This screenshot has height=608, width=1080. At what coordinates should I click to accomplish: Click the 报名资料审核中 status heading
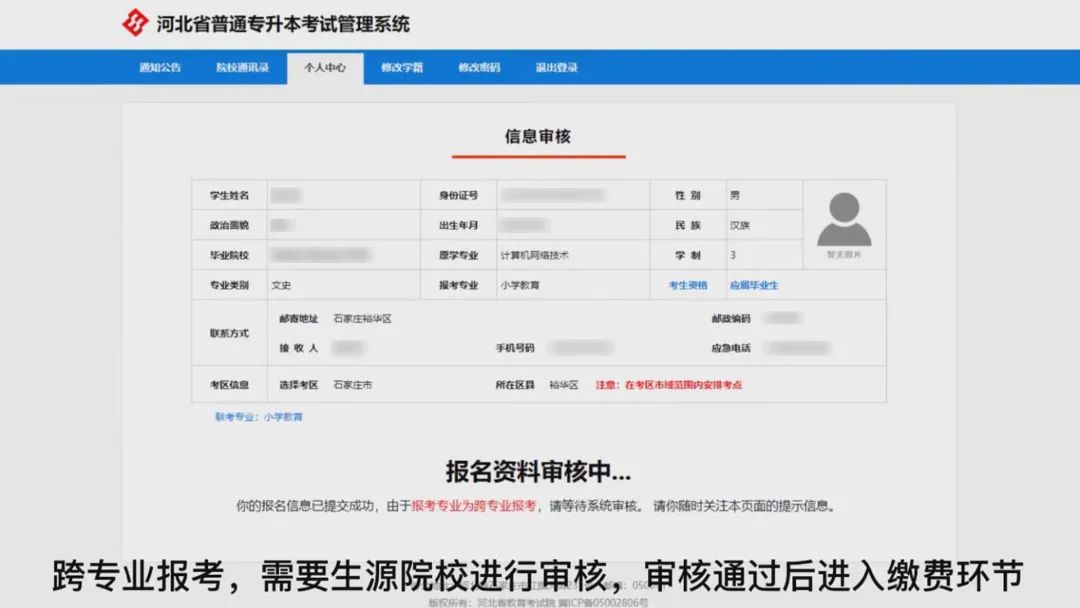(534, 470)
